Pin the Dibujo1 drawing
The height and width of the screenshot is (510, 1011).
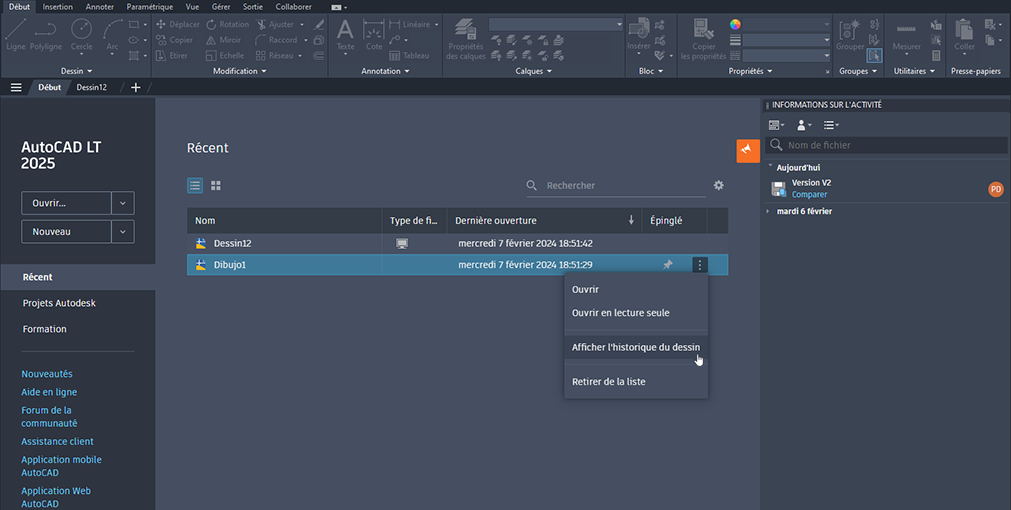[x=667, y=264]
